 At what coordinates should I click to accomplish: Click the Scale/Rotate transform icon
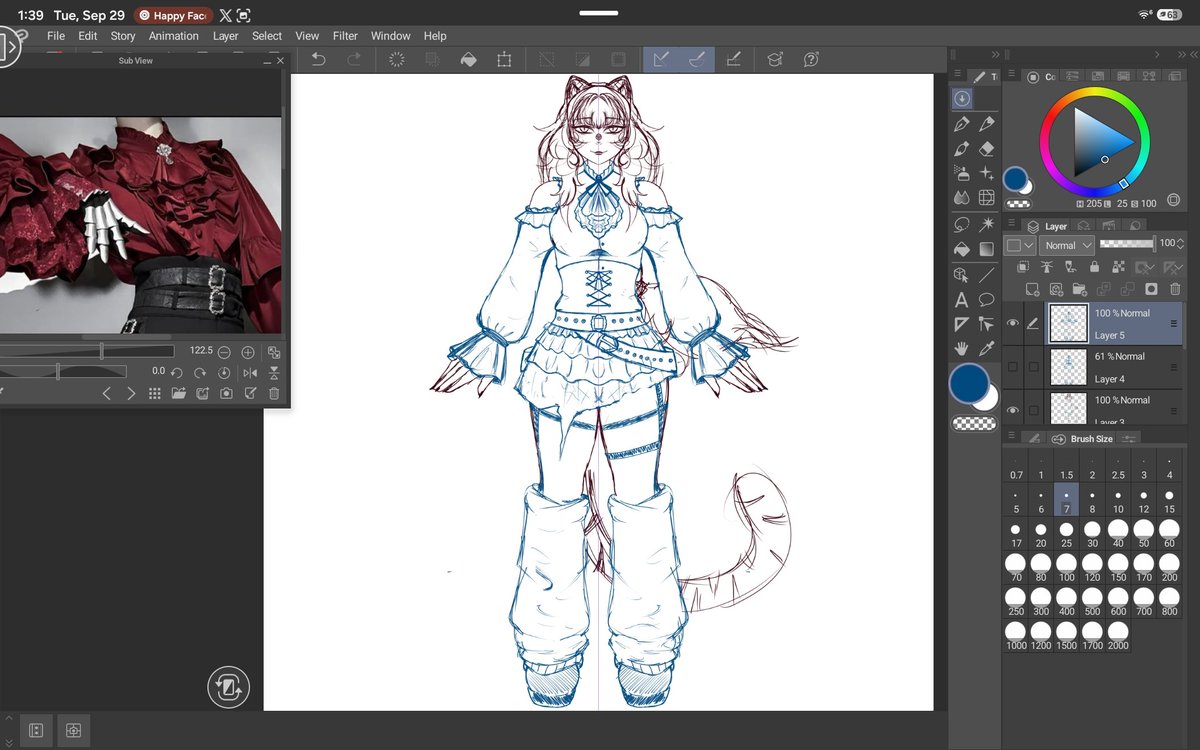504,60
